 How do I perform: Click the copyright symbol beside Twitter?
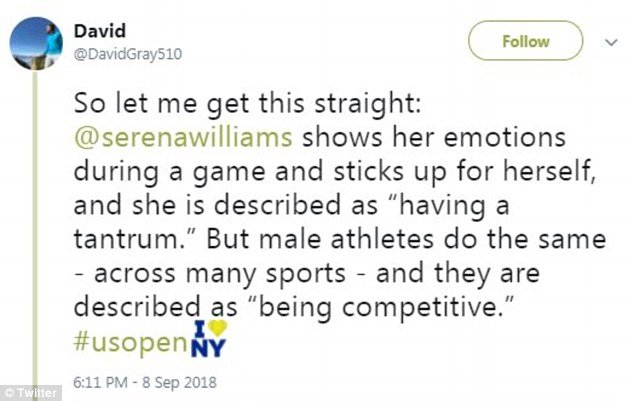tap(8, 393)
